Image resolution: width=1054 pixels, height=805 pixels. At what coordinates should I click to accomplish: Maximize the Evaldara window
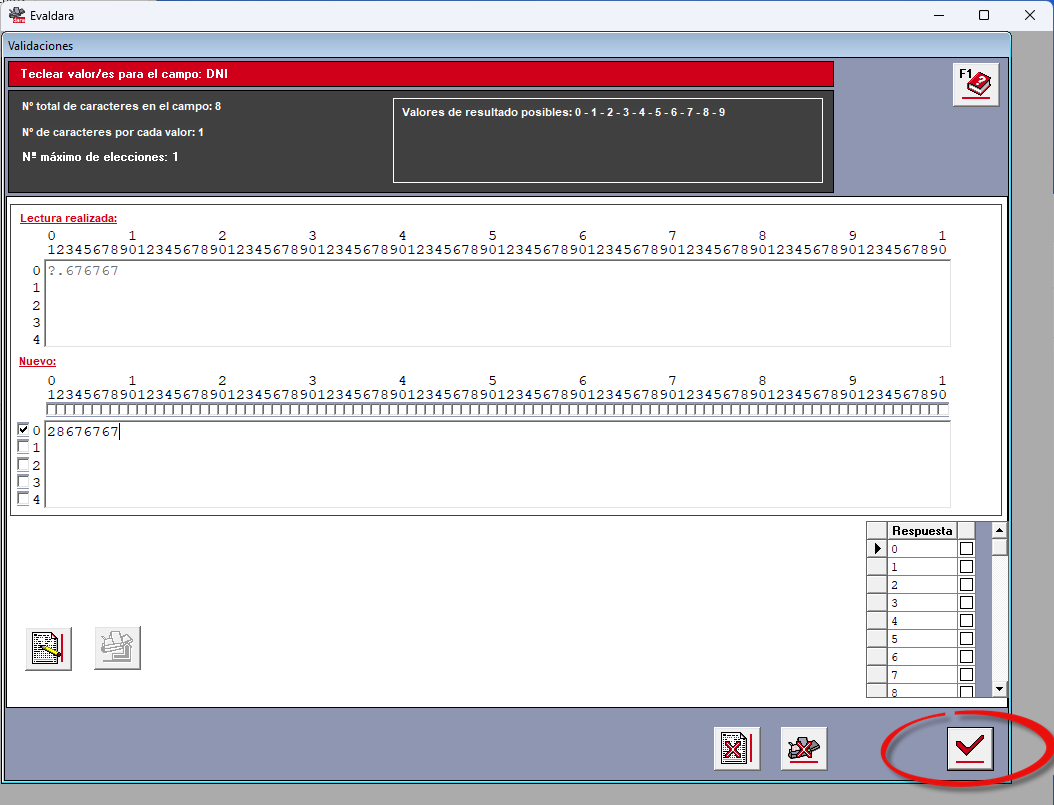point(983,15)
